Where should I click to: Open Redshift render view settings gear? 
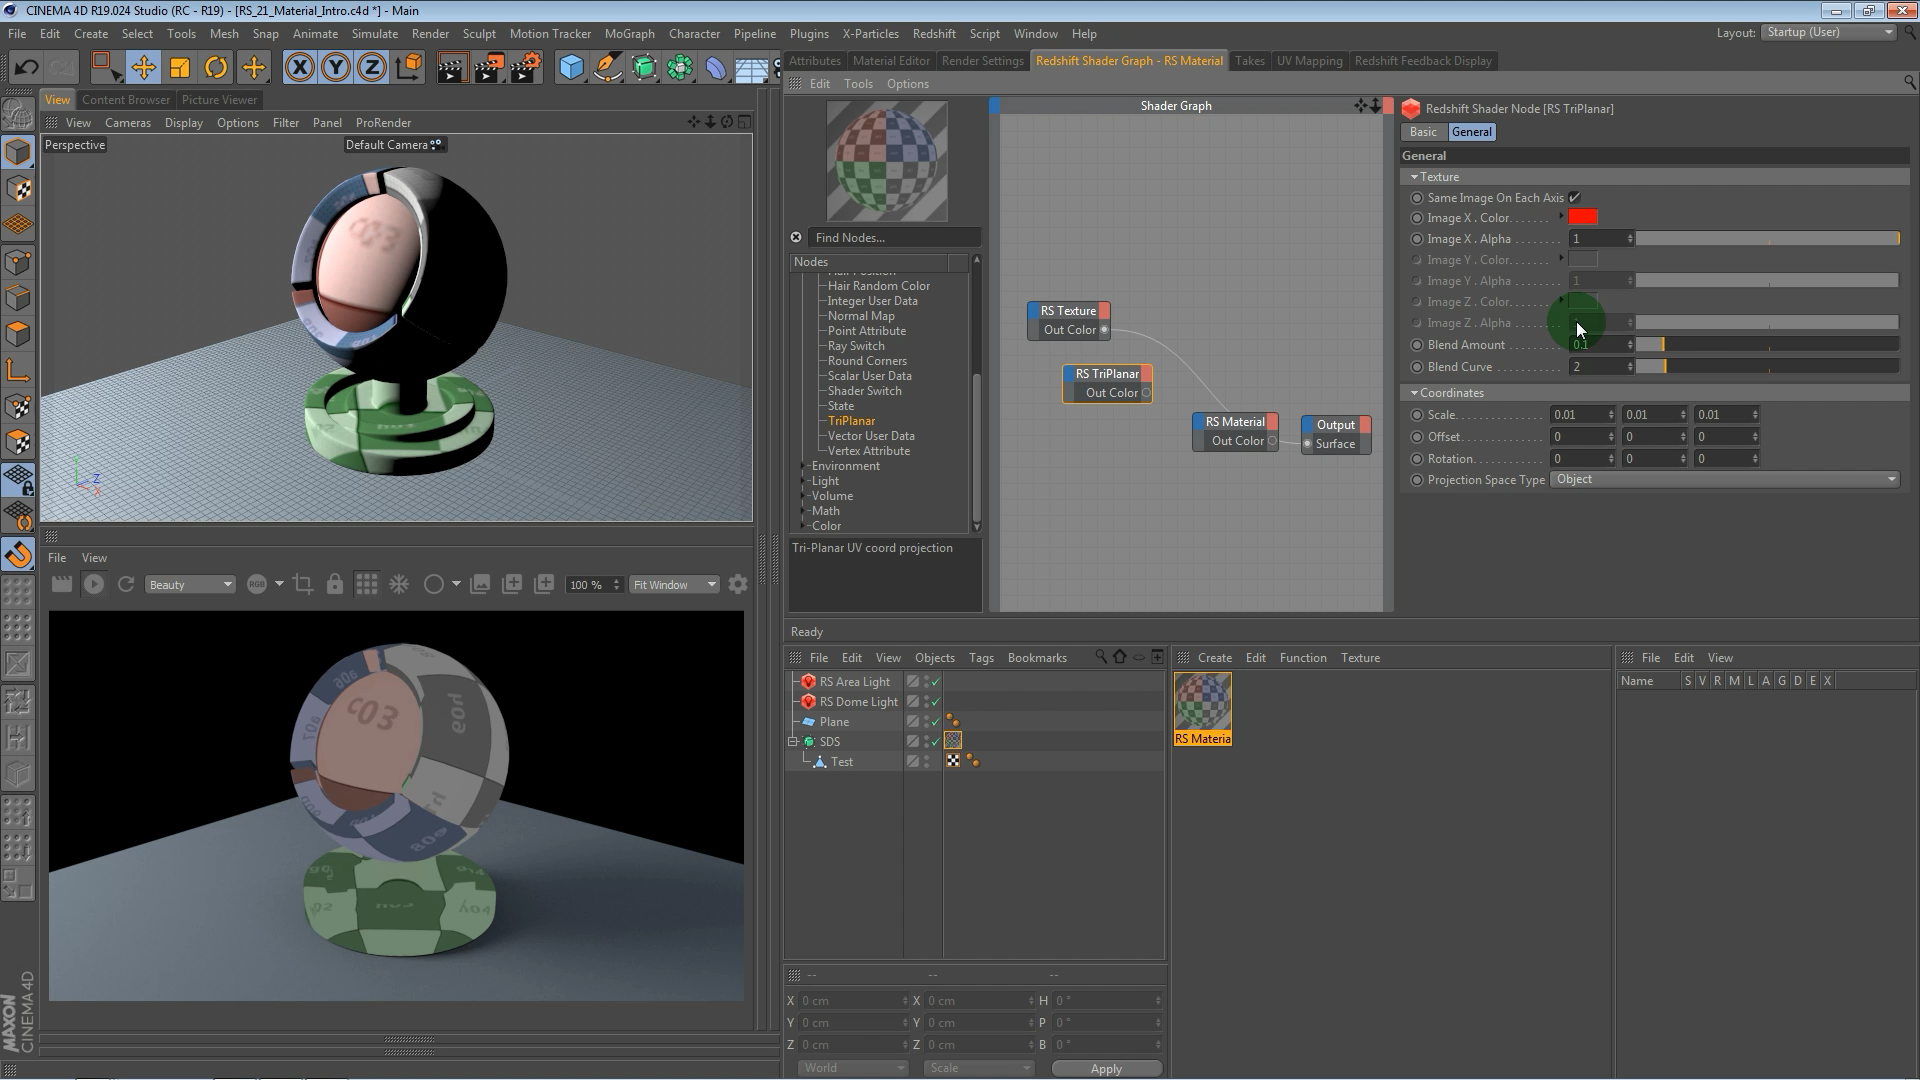tap(738, 585)
